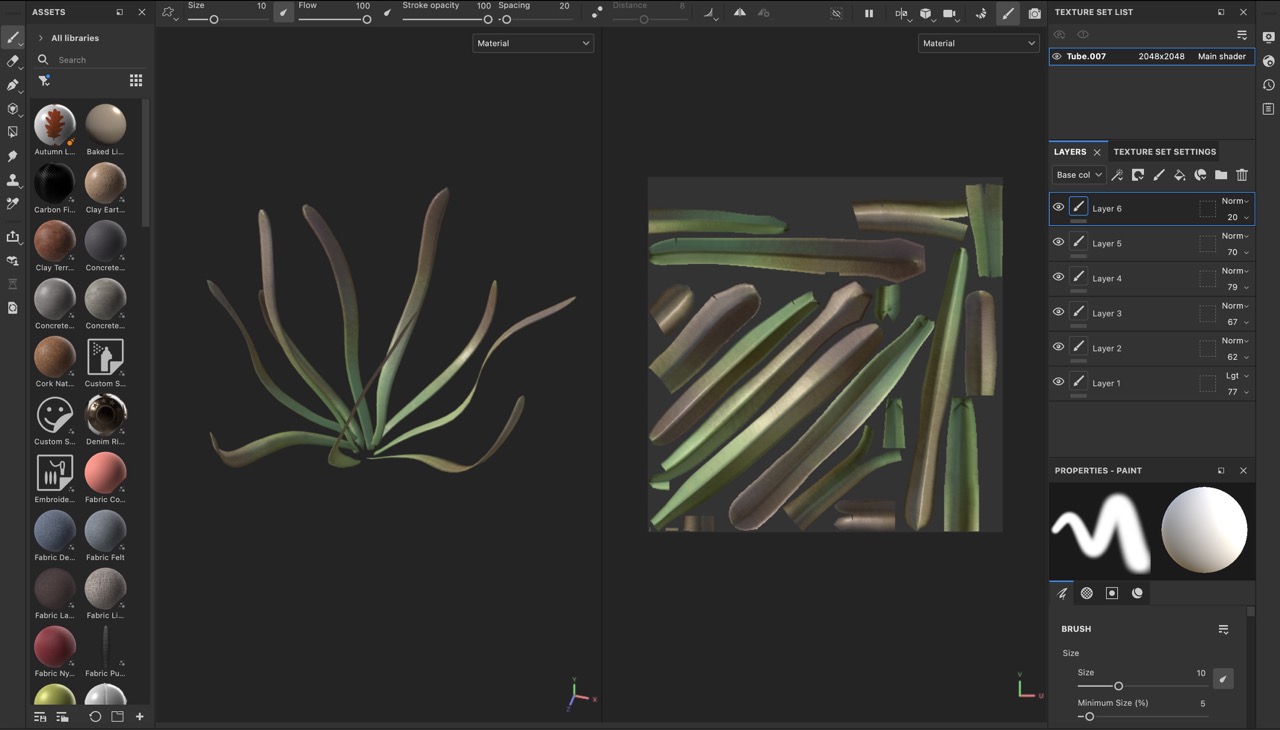This screenshot has height=730, width=1280.
Task: Add a new fill layer
Action: coord(1180,175)
